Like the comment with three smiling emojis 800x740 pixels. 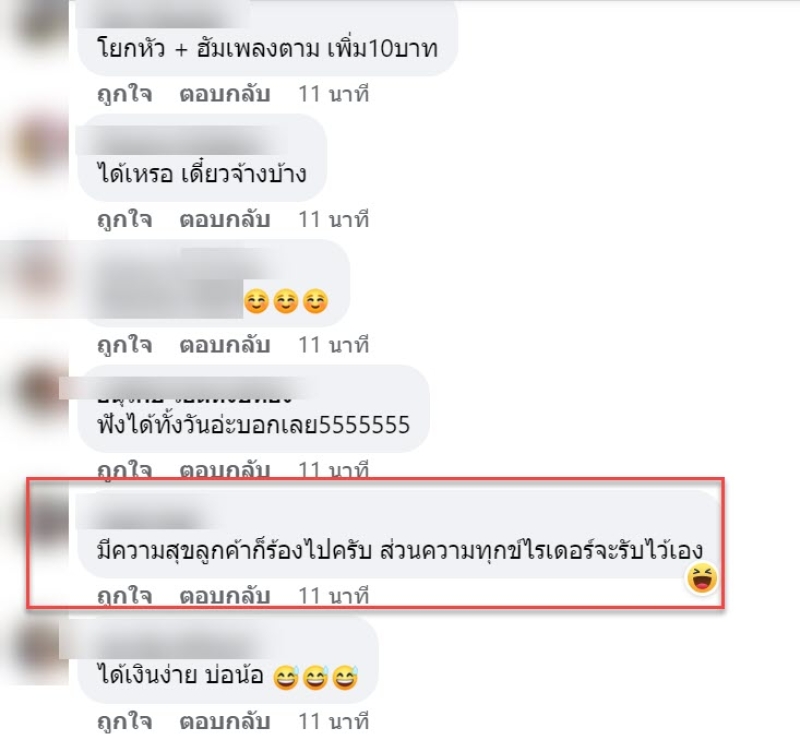point(124,345)
